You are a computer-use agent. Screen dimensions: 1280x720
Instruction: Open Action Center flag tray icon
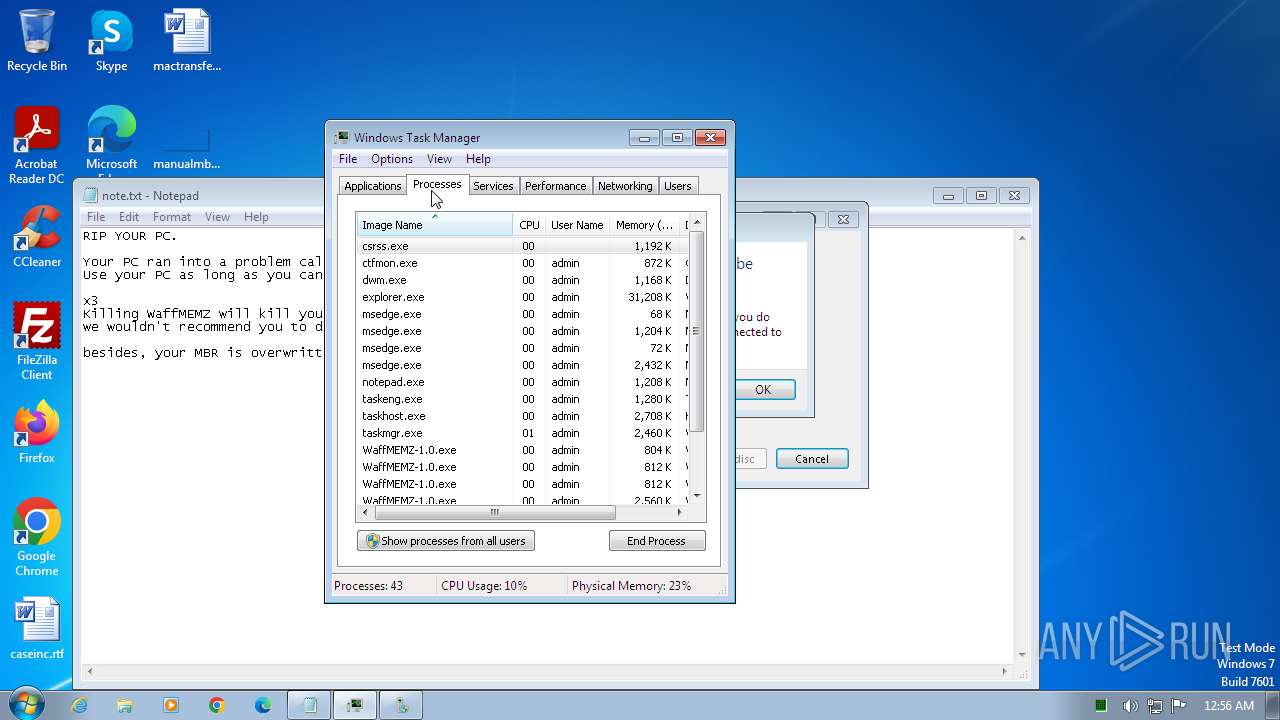click(x=1179, y=706)
